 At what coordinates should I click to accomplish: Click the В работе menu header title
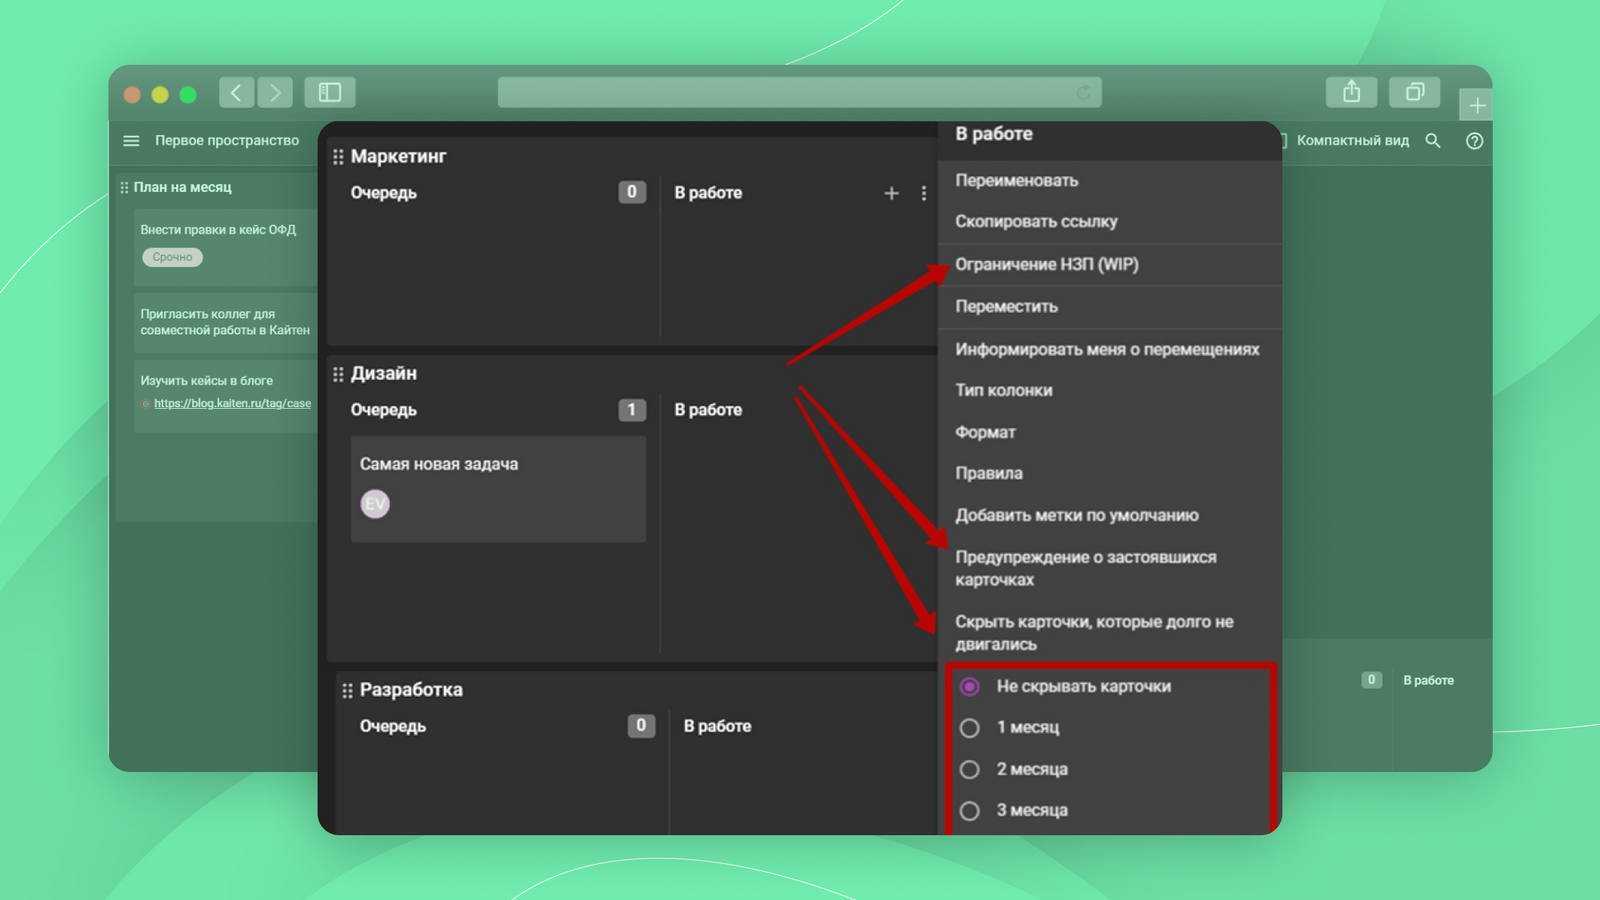point(993,134)
